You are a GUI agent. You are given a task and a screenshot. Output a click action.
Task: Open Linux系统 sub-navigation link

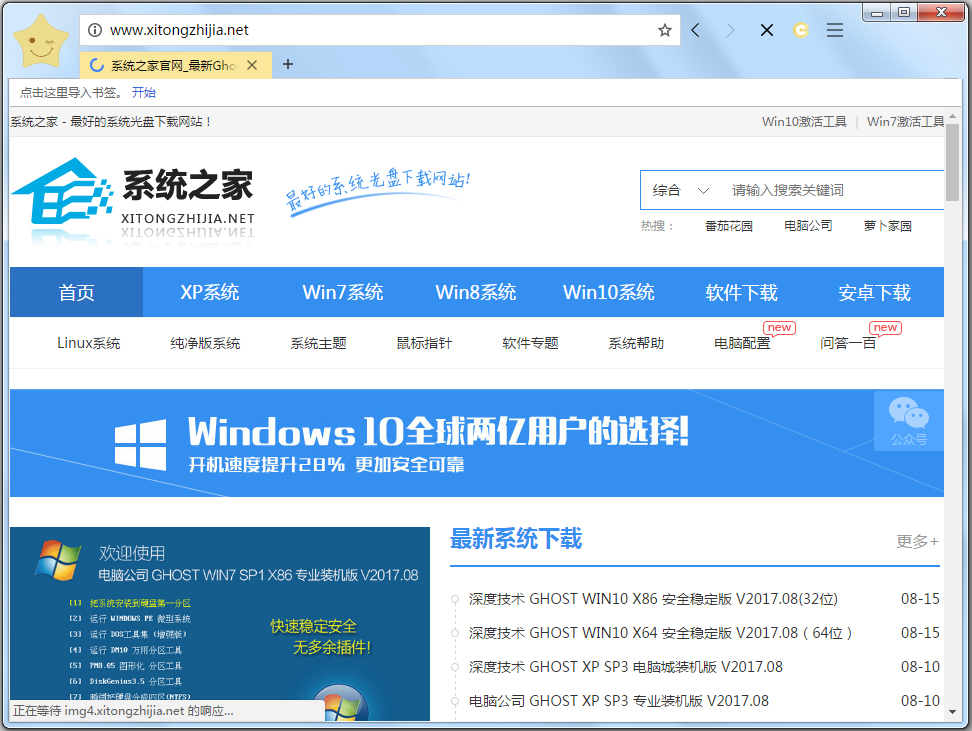tap(89, 343)
